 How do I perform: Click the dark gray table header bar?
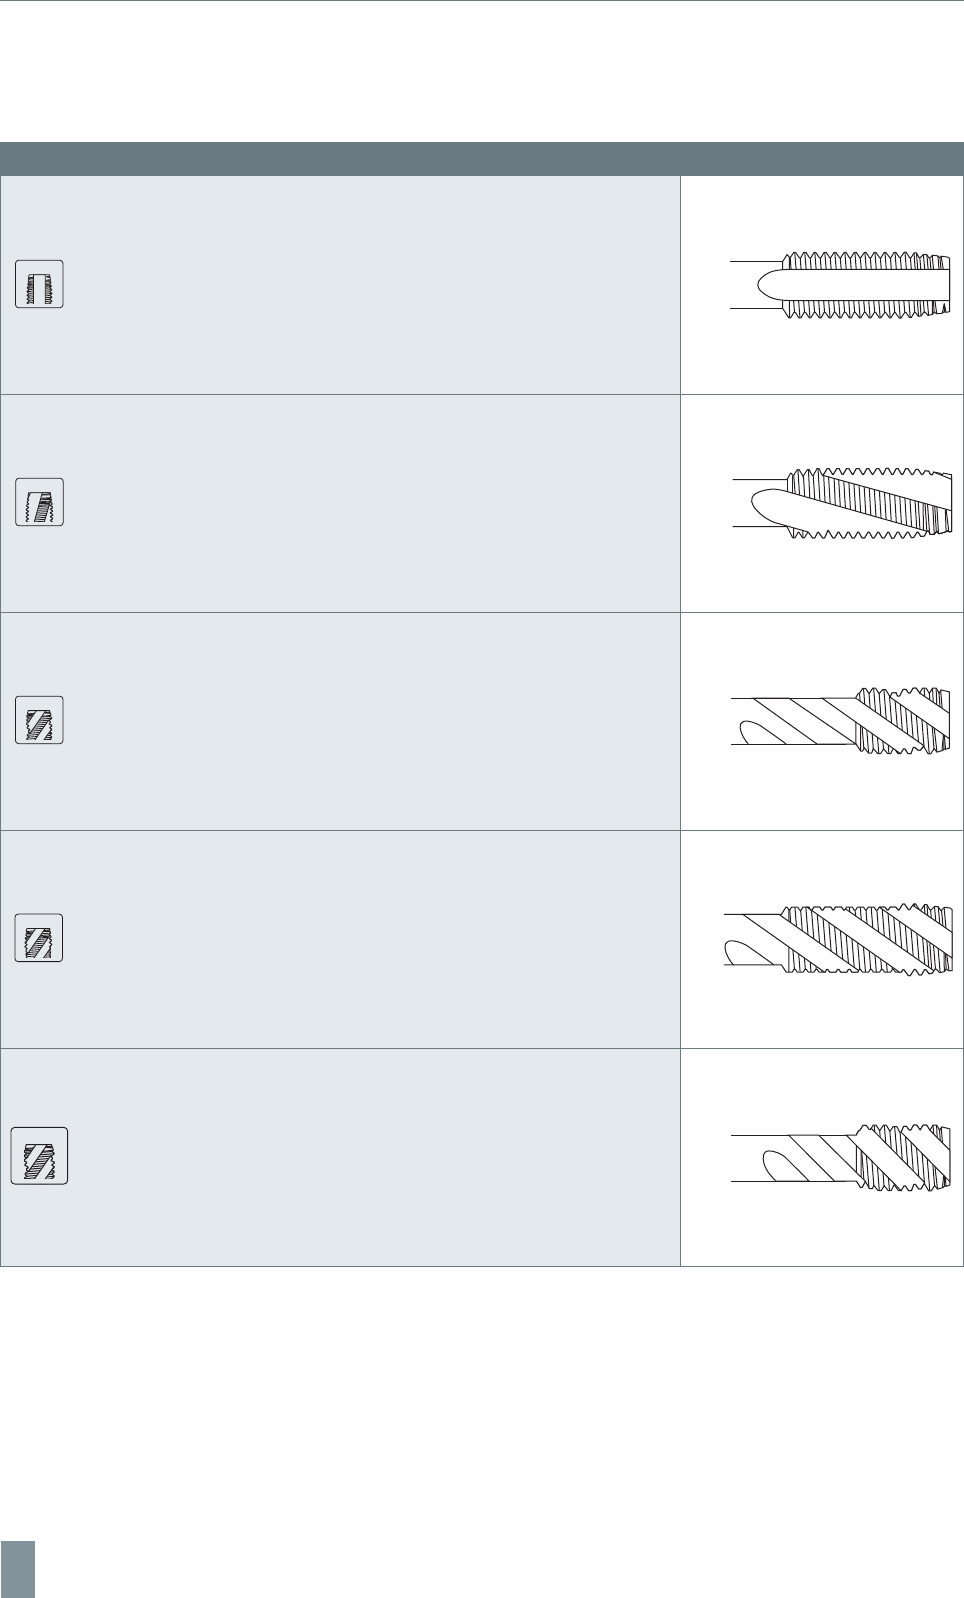482,159
